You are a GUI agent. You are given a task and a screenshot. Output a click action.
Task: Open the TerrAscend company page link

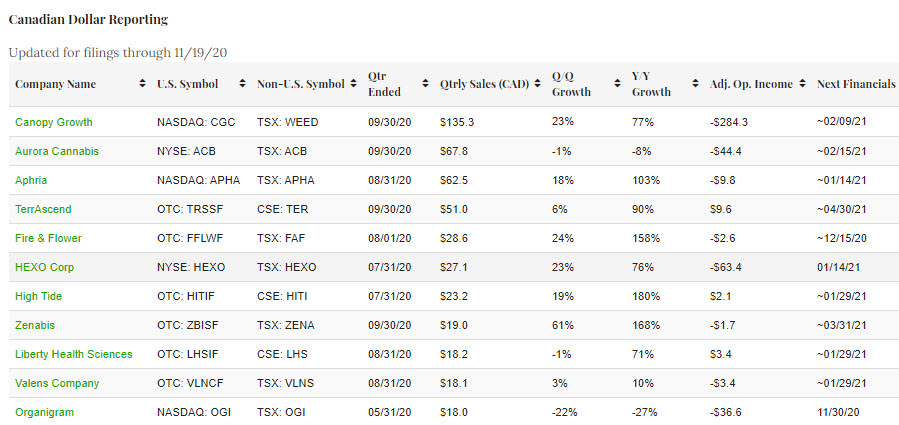[43, 209]
